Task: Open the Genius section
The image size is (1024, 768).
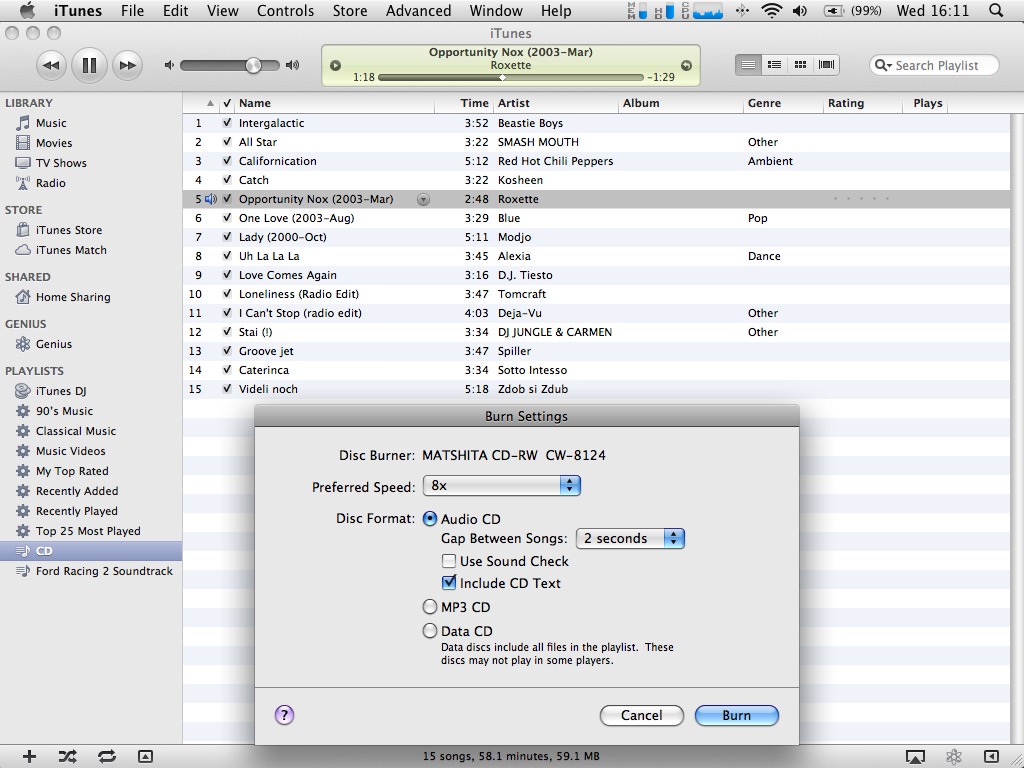Action: pos(54,344)
